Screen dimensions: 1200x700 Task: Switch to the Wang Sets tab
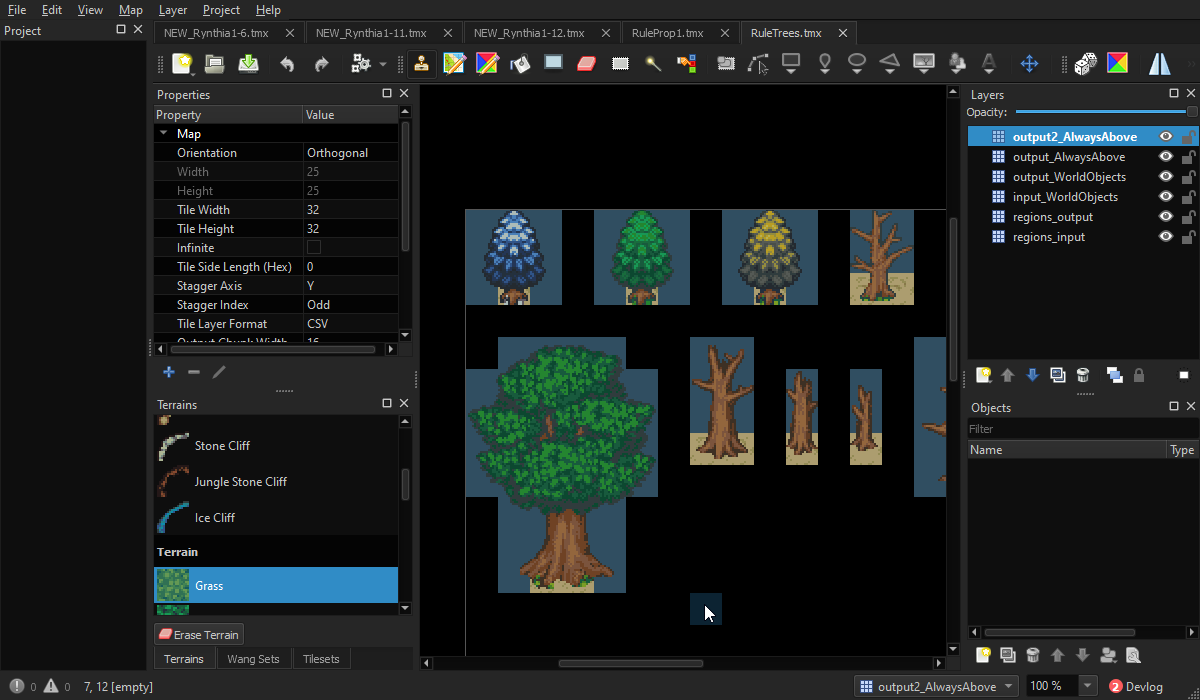253,659
